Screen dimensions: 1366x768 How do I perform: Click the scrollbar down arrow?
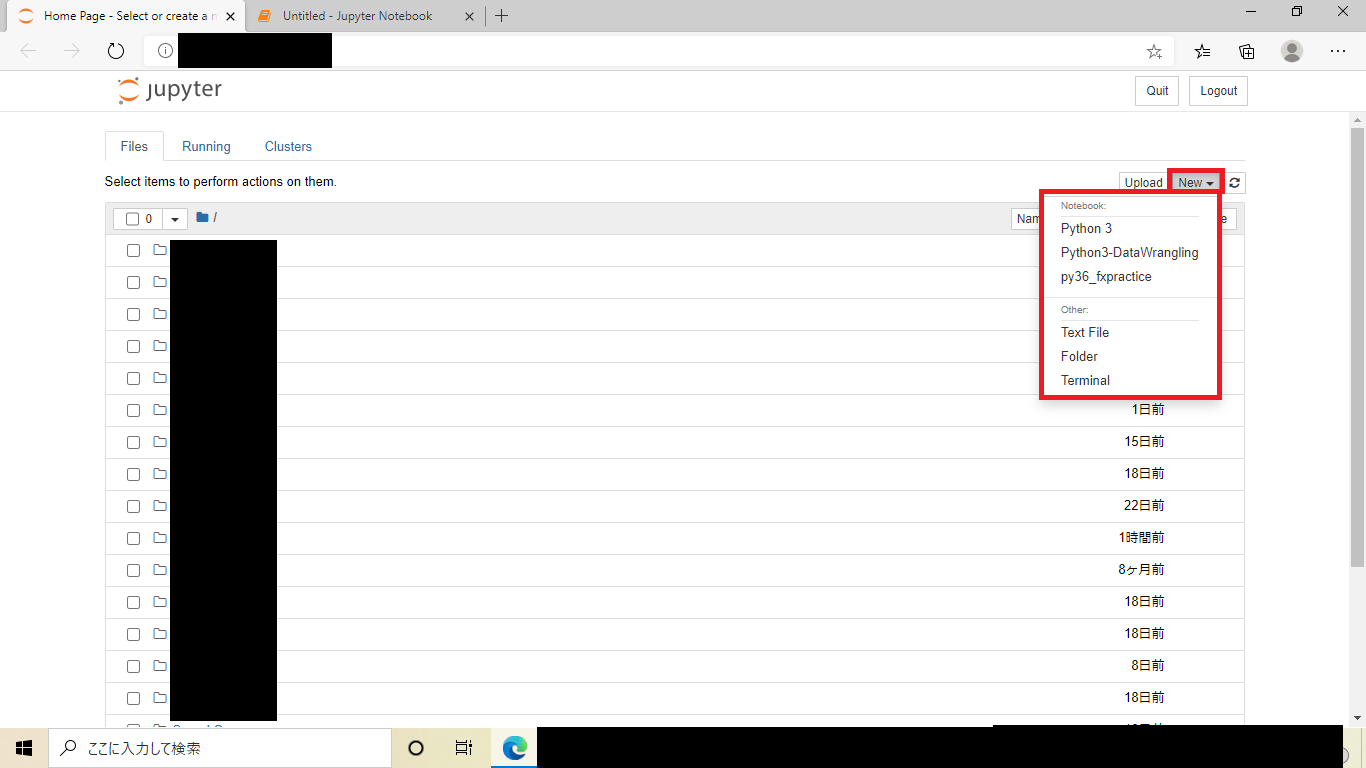(x=1357, y=718)
